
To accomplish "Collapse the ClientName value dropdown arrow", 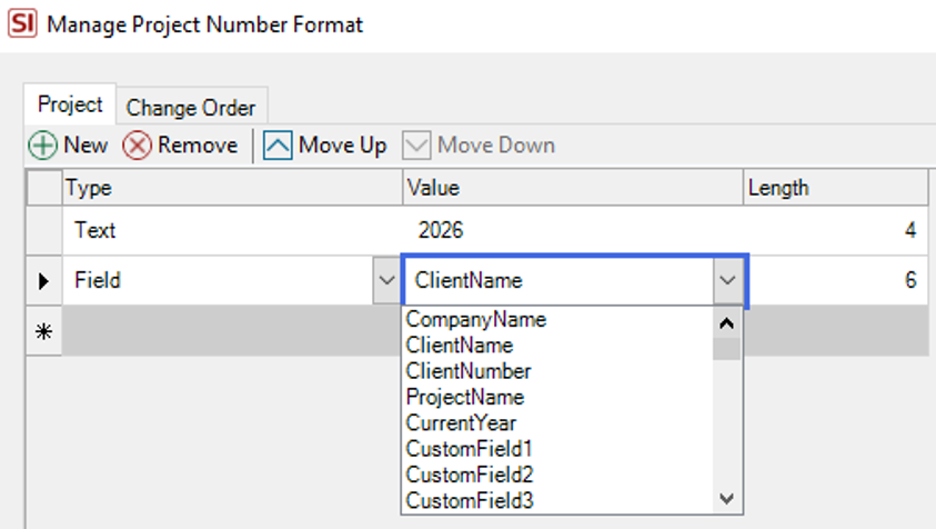I will point(726,281).
